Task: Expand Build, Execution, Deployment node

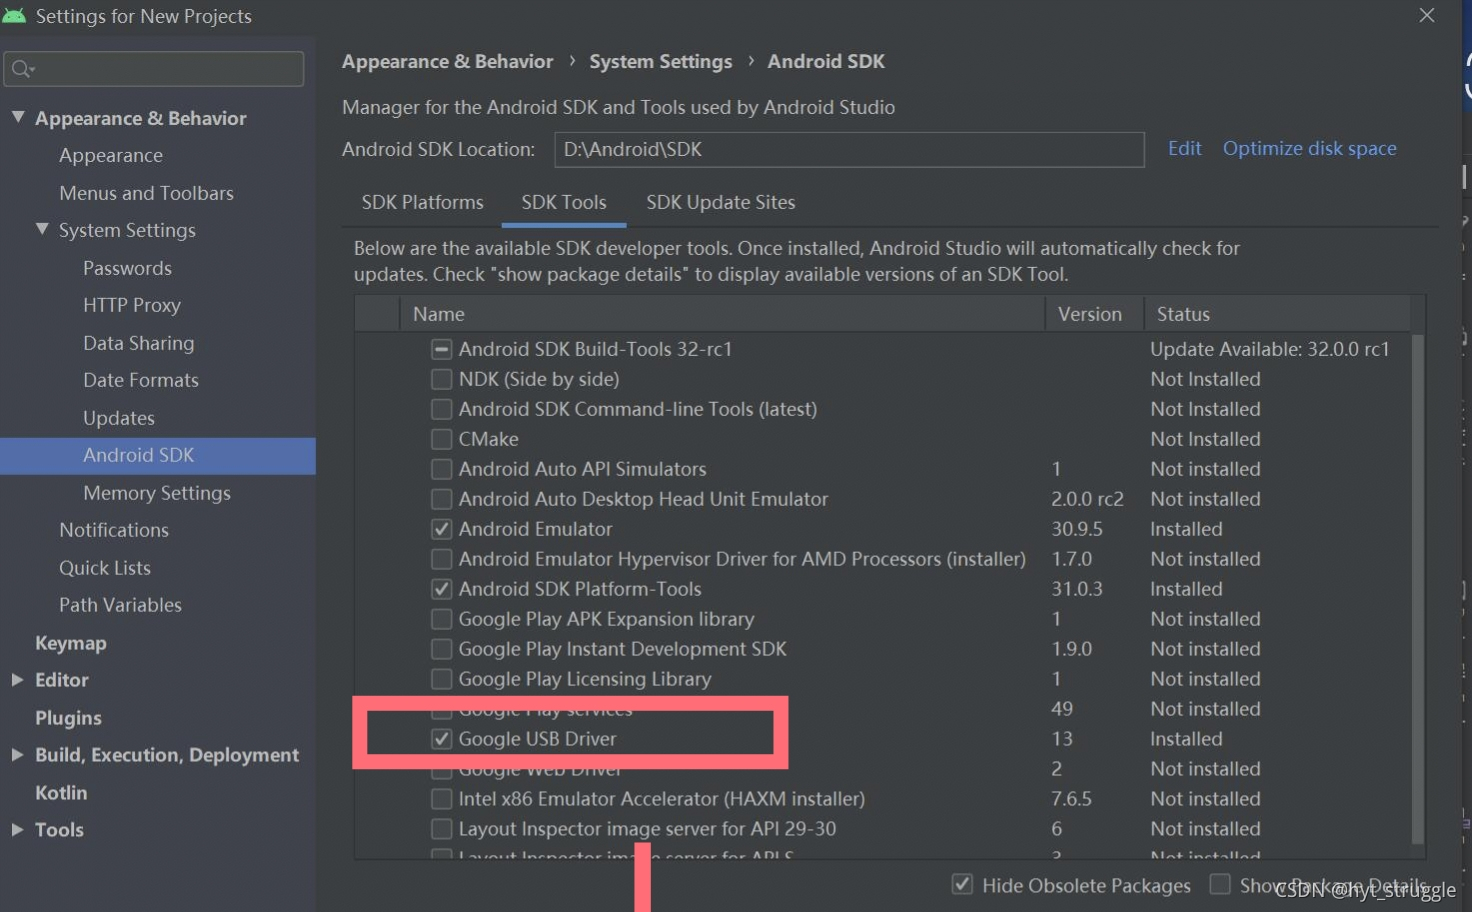Action: (18, 755)
